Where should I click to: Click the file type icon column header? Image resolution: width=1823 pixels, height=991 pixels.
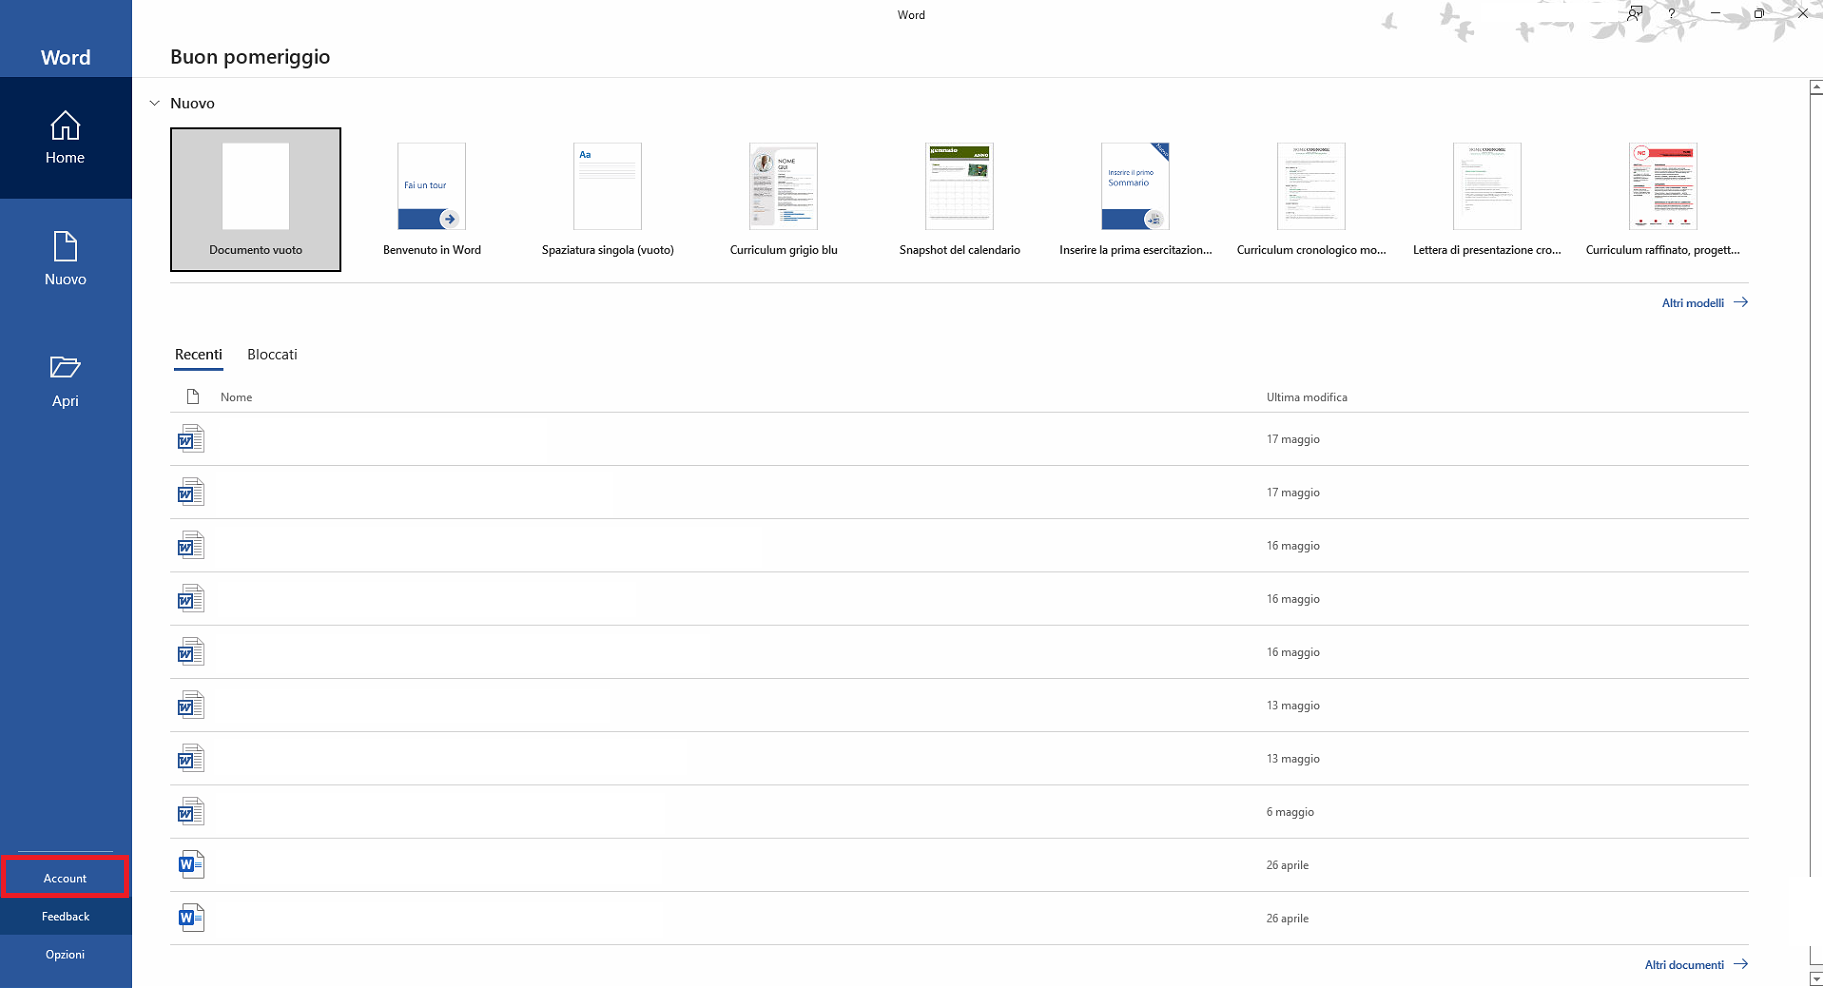pyautogui.click(x=193, y=397)
